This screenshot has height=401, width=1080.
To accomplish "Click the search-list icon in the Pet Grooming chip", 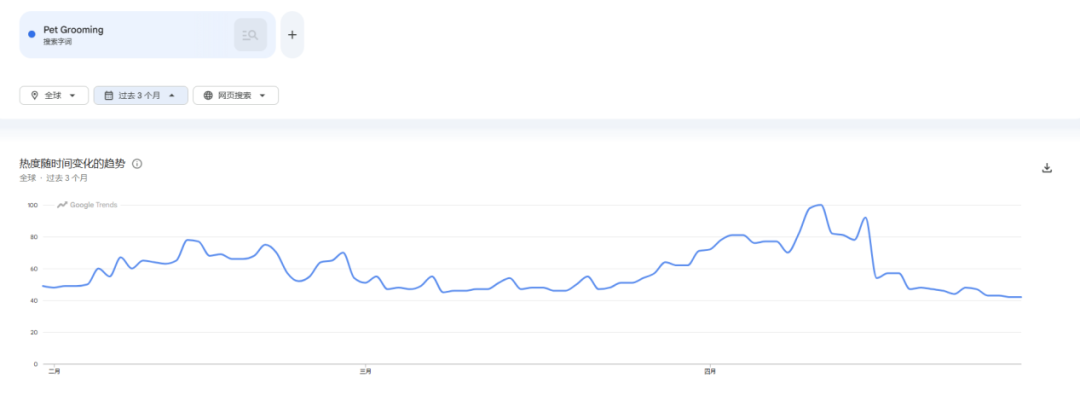I will pyautogui.click(x=251, y=34).
